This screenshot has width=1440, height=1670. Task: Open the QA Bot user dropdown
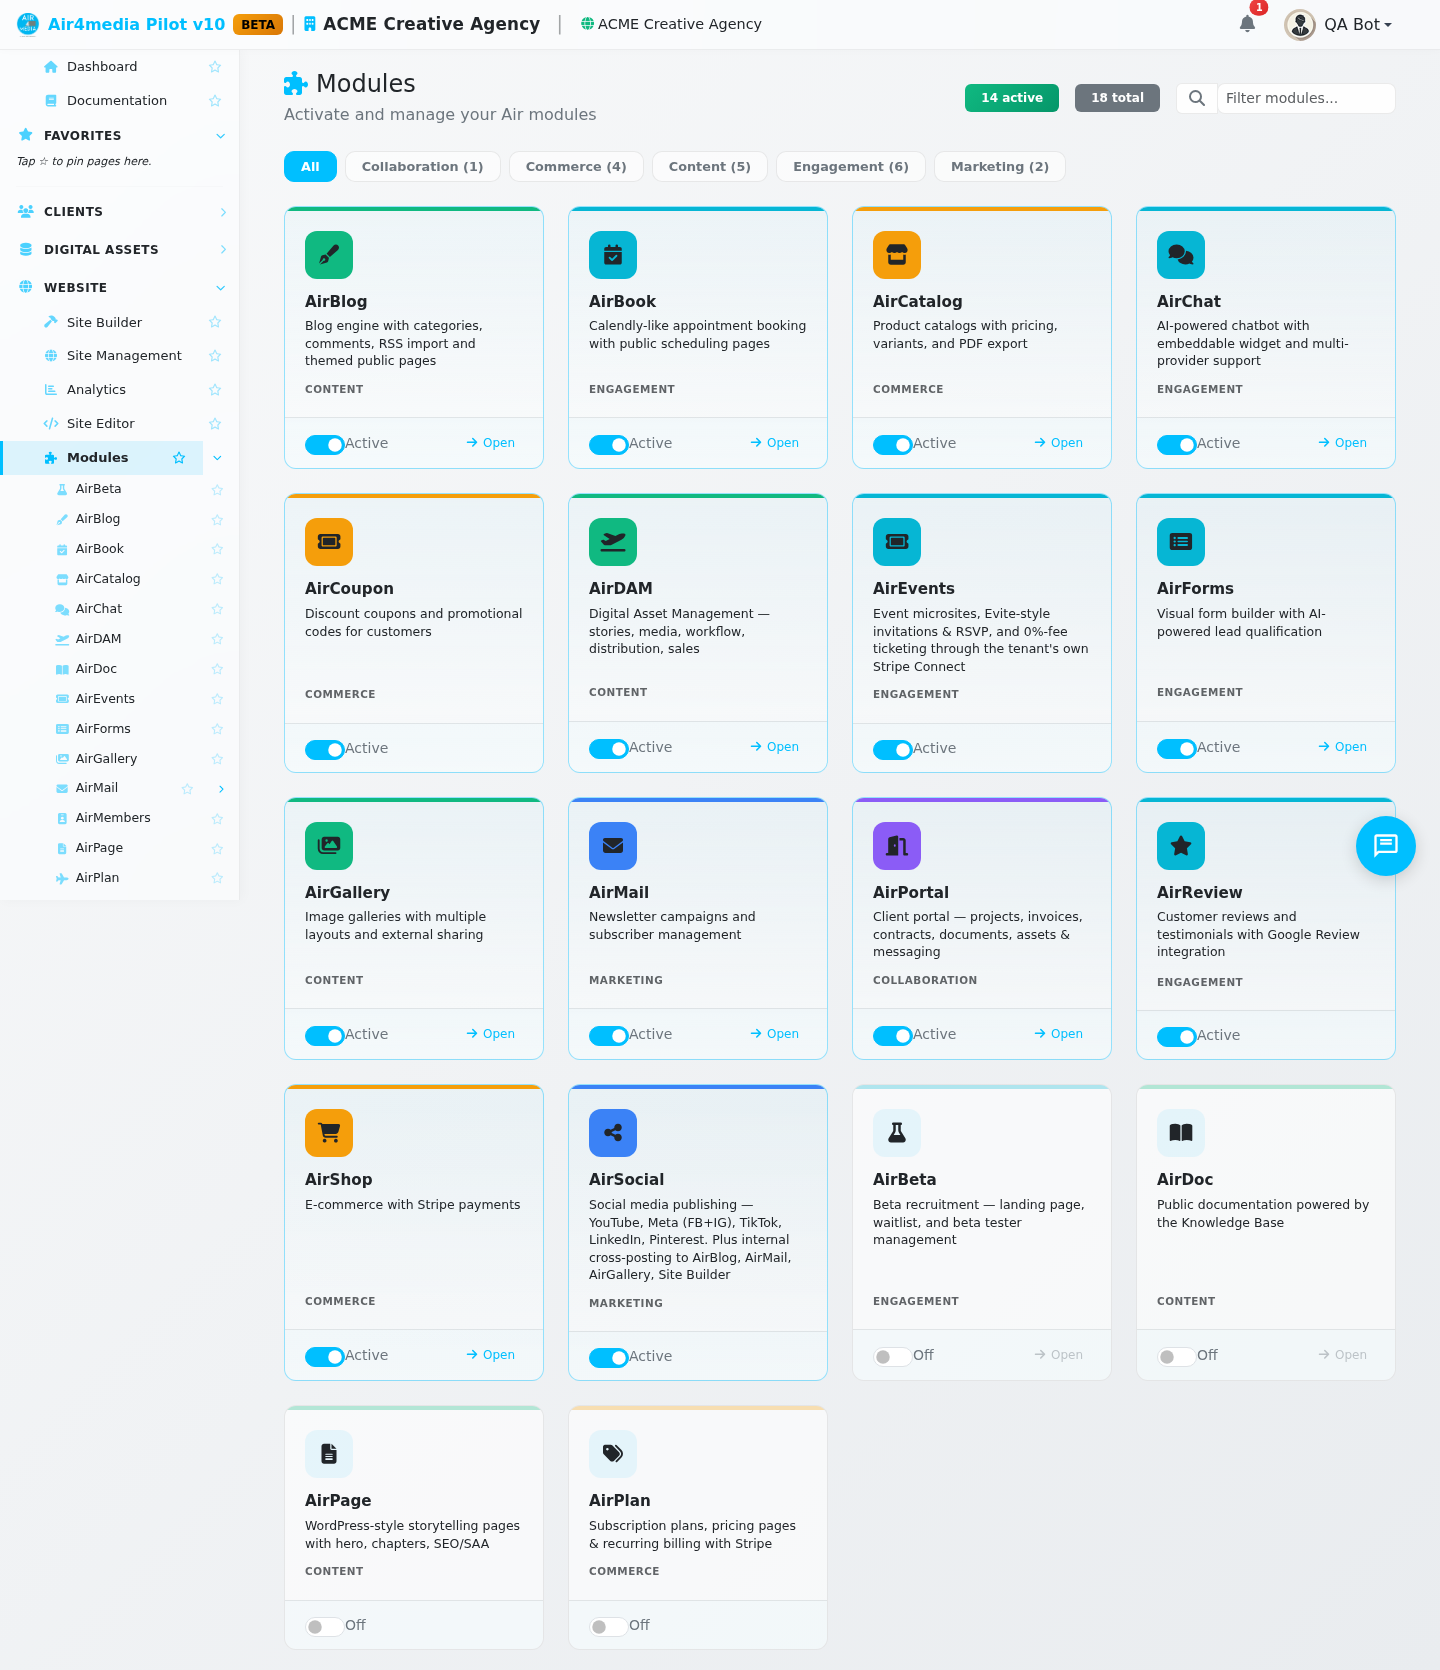coord(1339,24)
